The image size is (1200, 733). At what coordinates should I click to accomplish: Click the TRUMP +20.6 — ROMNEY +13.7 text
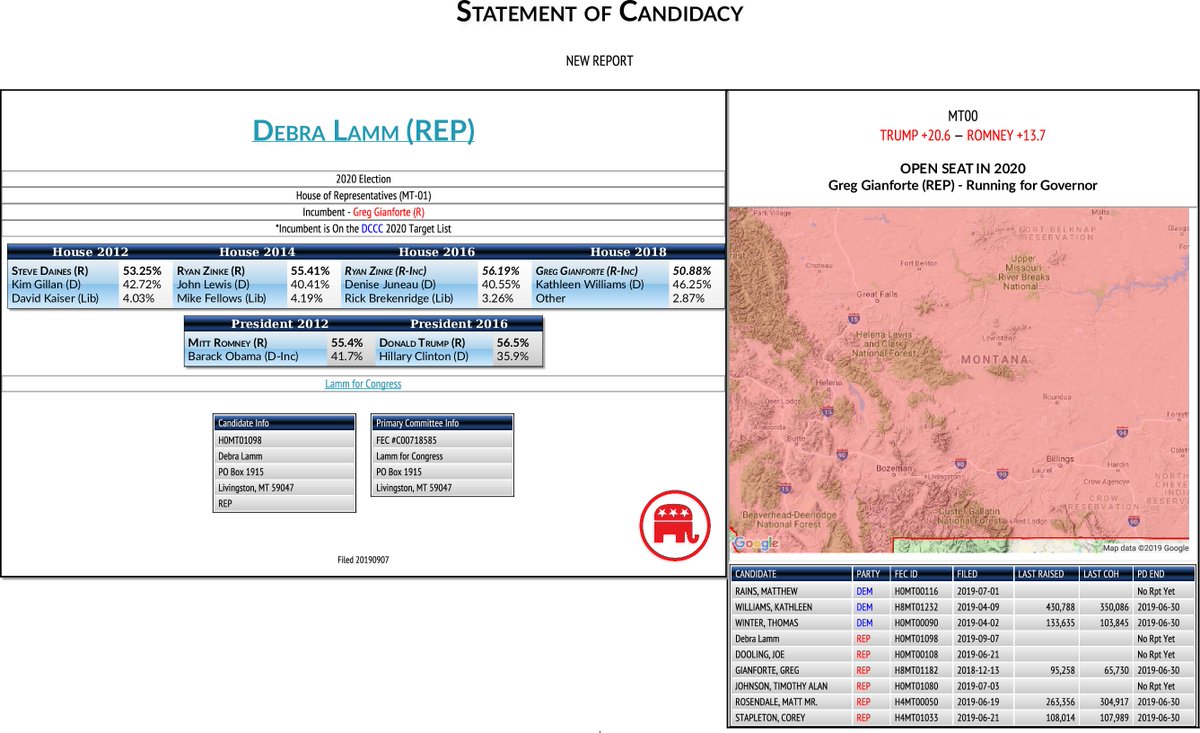tap(963, 135)
